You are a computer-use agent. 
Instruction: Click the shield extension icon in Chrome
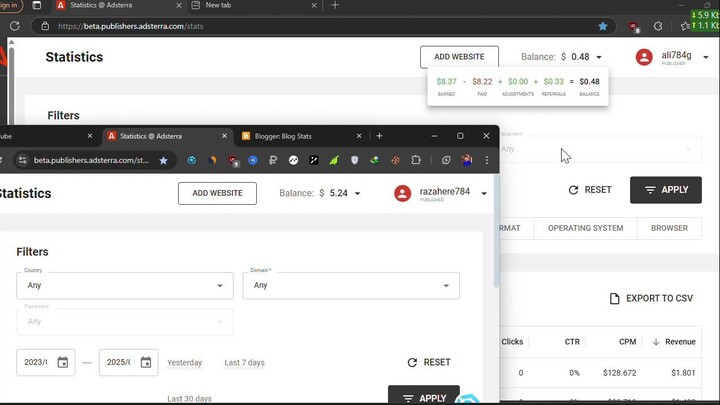[x=354, y=160]
